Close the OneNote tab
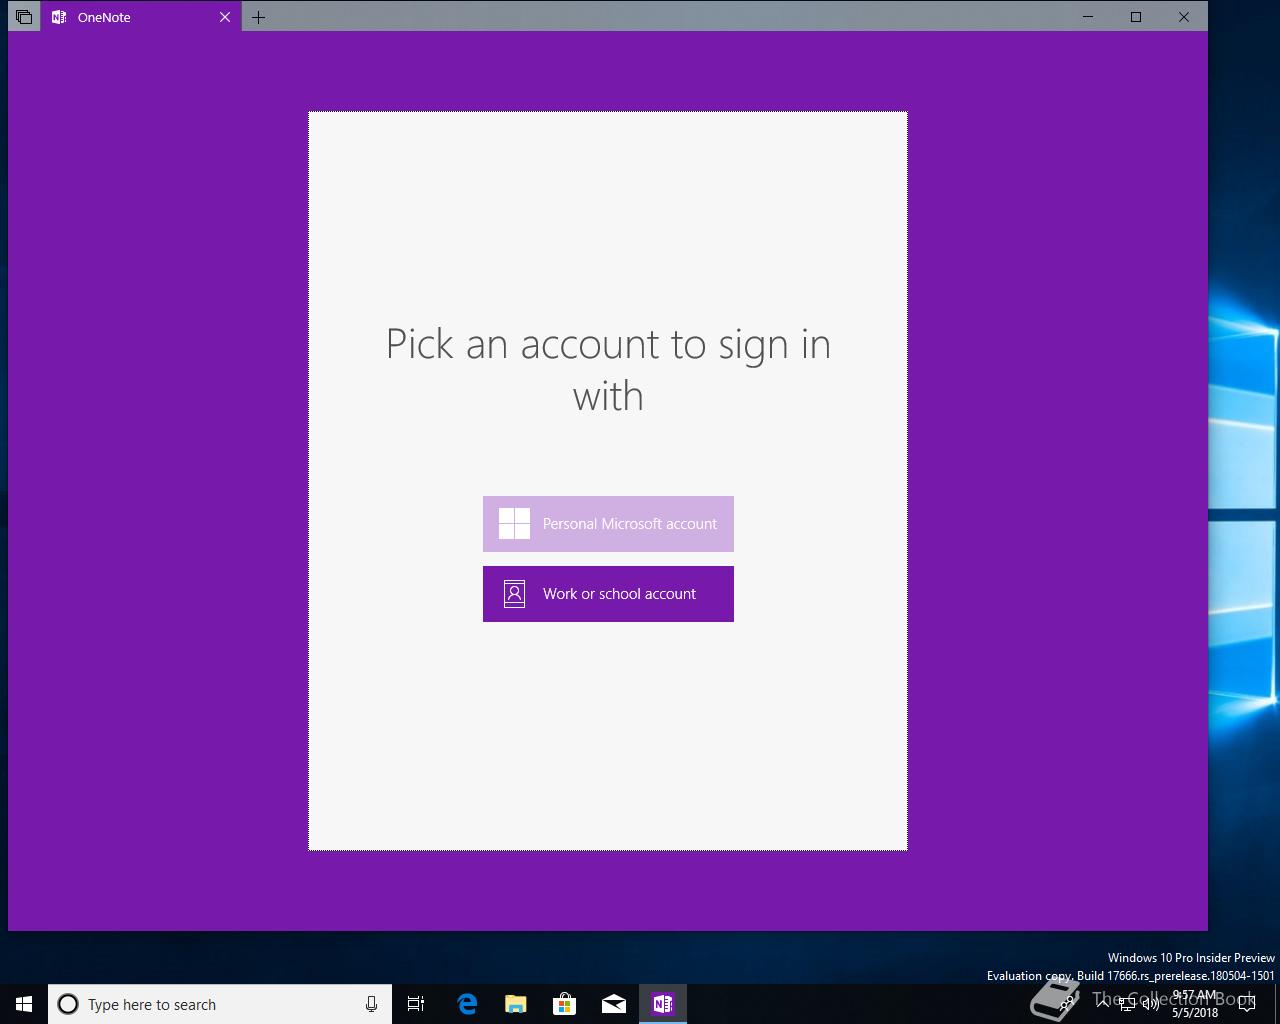1280x1024 pixels. [x=225, y=17]
